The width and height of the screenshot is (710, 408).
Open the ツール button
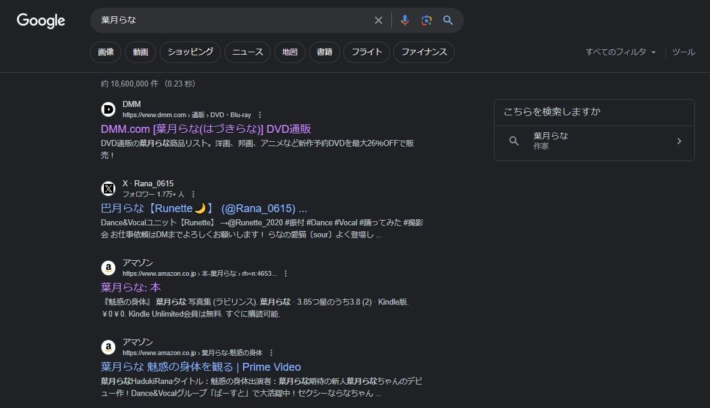683,52
